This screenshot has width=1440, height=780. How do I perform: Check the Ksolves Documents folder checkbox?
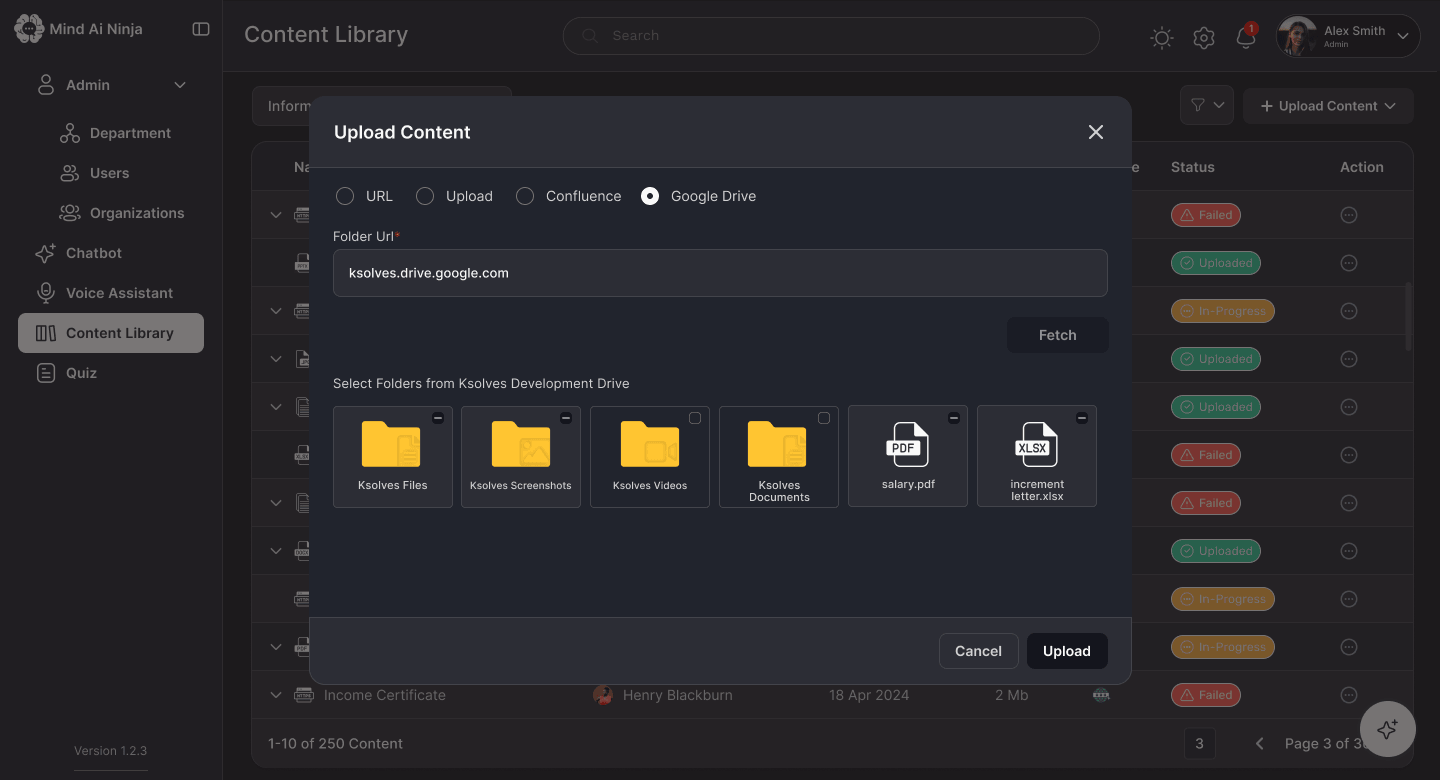point(824,418)
